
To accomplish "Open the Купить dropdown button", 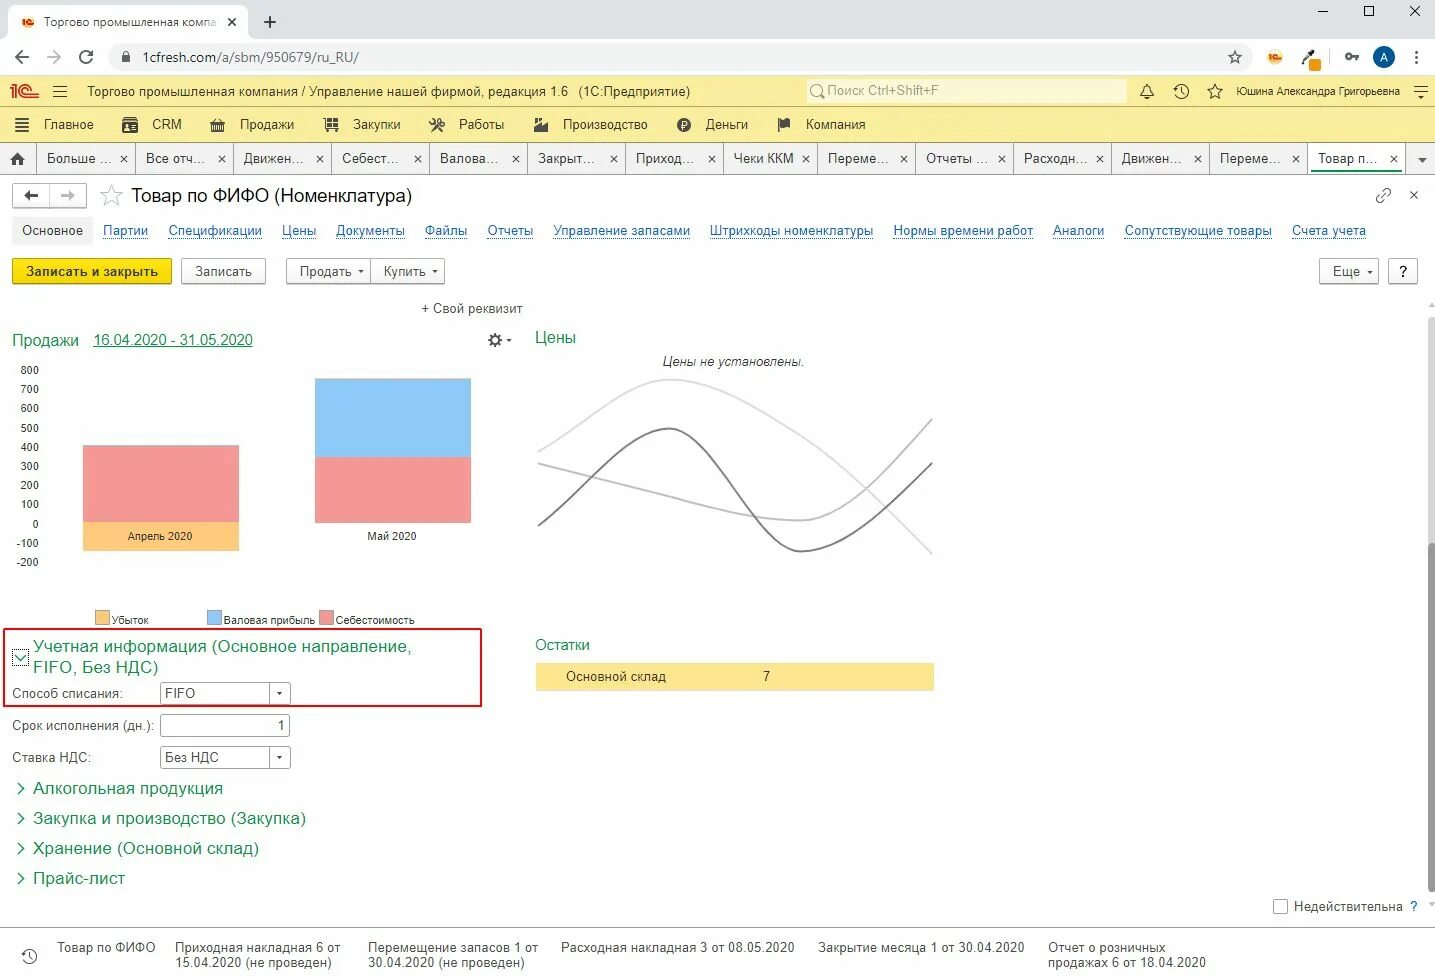I will point(408,271).
